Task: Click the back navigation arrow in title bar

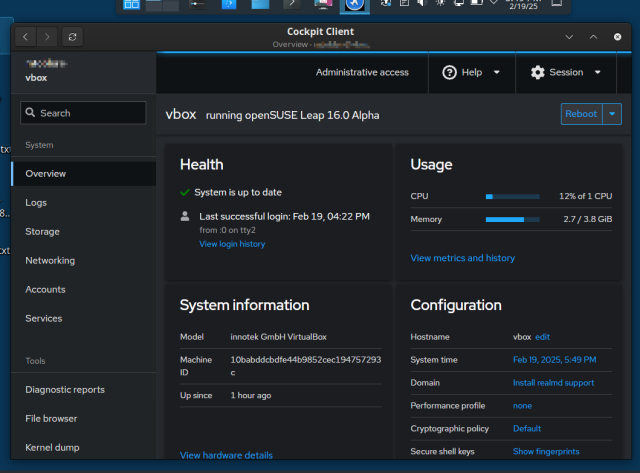Action: [x=24, y=37]
